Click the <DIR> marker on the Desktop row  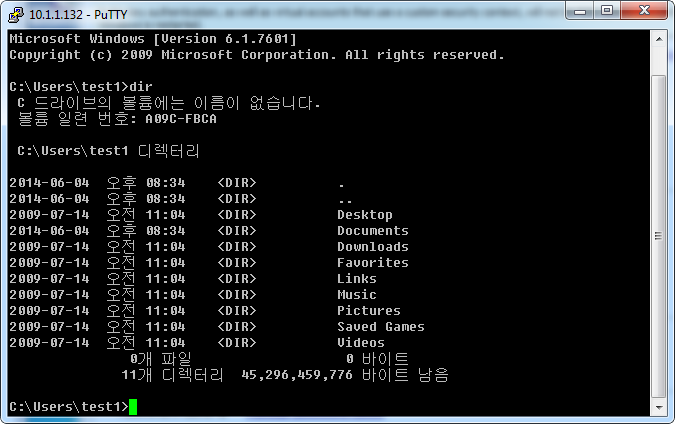[237, 215]
